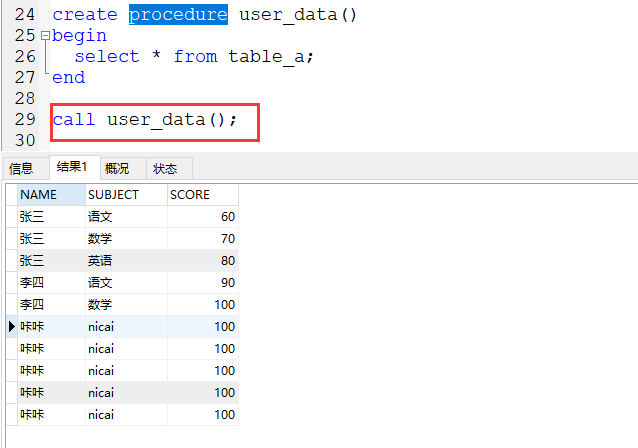The width and height of the screenshot is (638, 448).
Task: Click line number 24 in the gutter
Action: pyautogui.click(x=25, y=15)
